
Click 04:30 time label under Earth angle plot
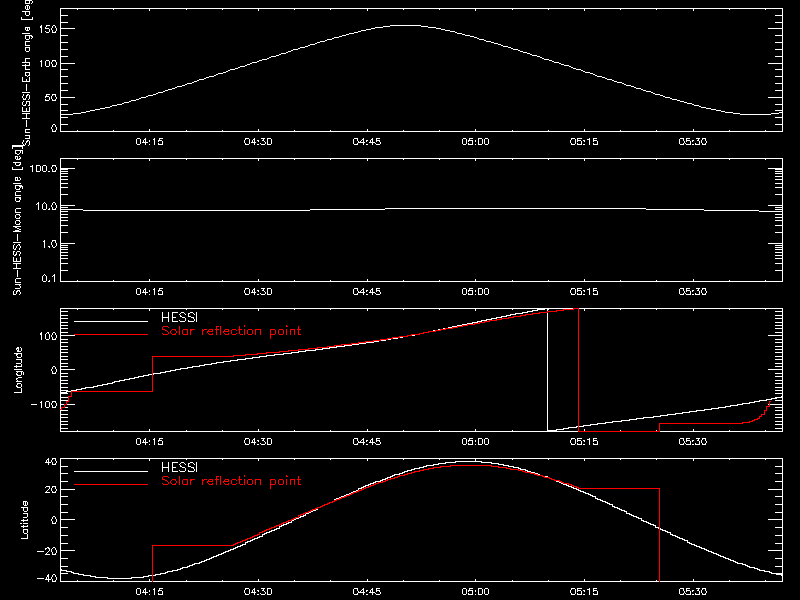[x=258, y=142]
